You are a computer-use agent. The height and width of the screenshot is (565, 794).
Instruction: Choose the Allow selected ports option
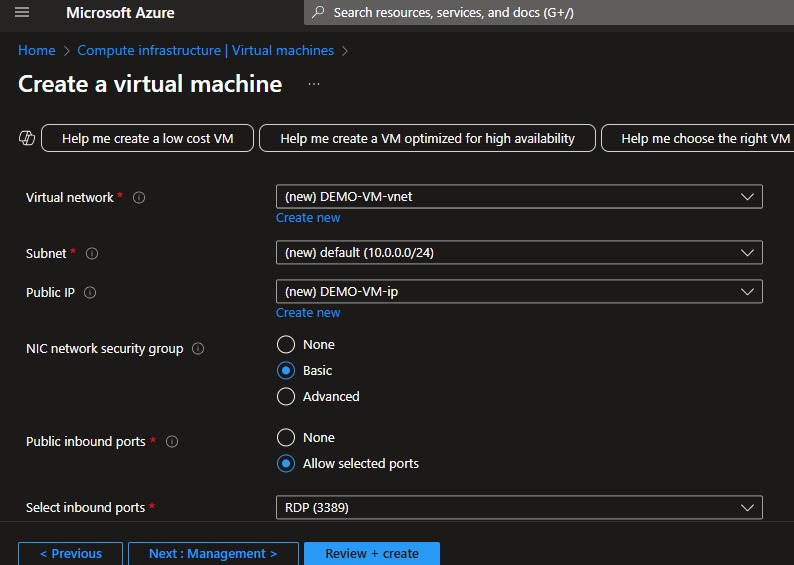tap(286, 464)
